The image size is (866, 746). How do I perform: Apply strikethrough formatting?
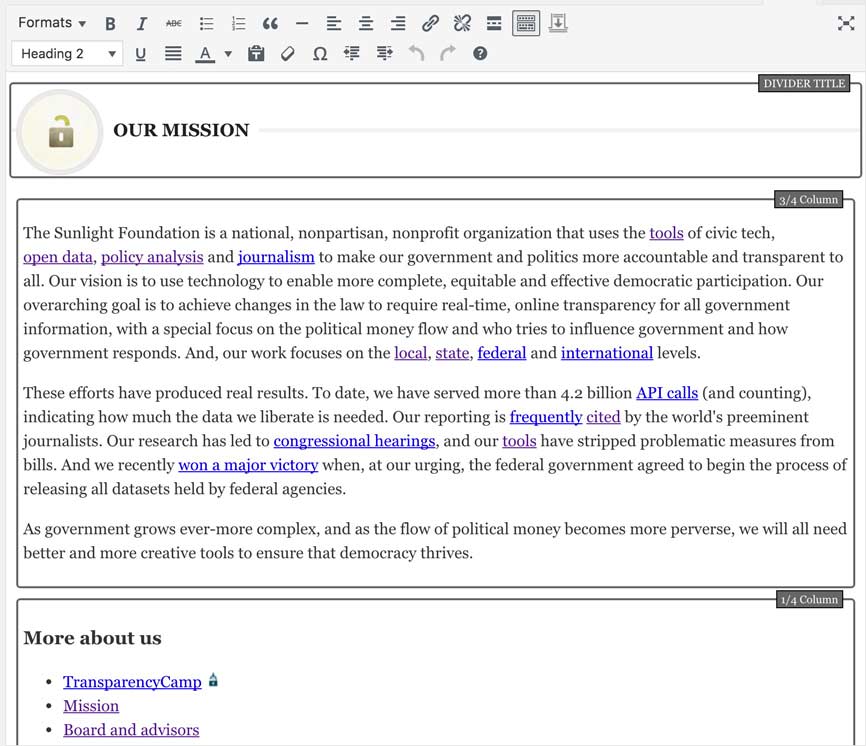point(174,23)
